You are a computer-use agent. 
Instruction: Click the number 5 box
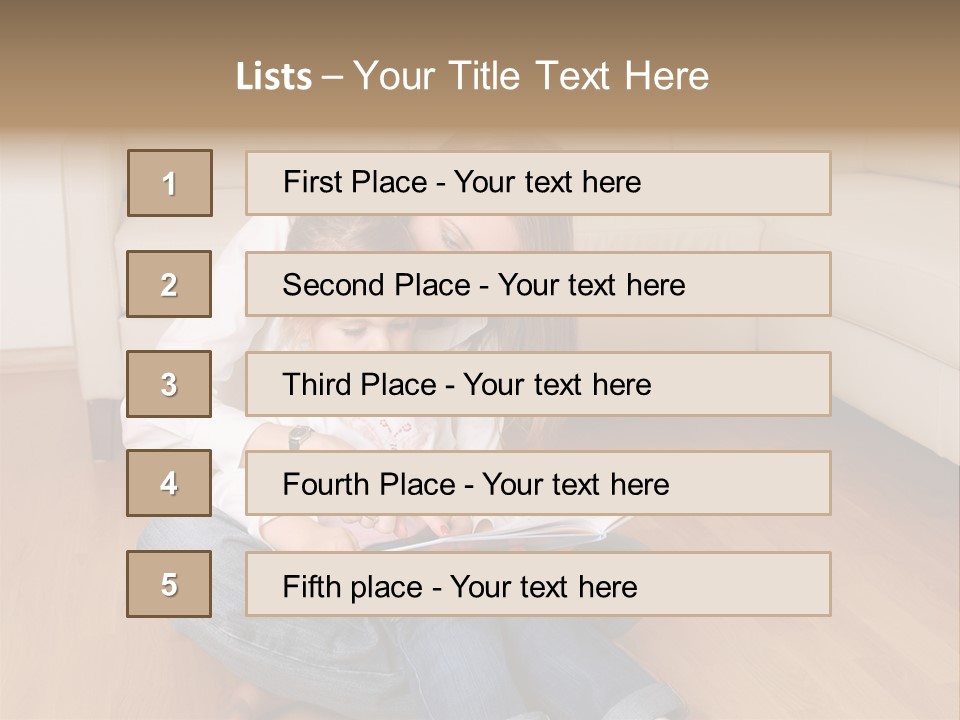coord(169,584)
